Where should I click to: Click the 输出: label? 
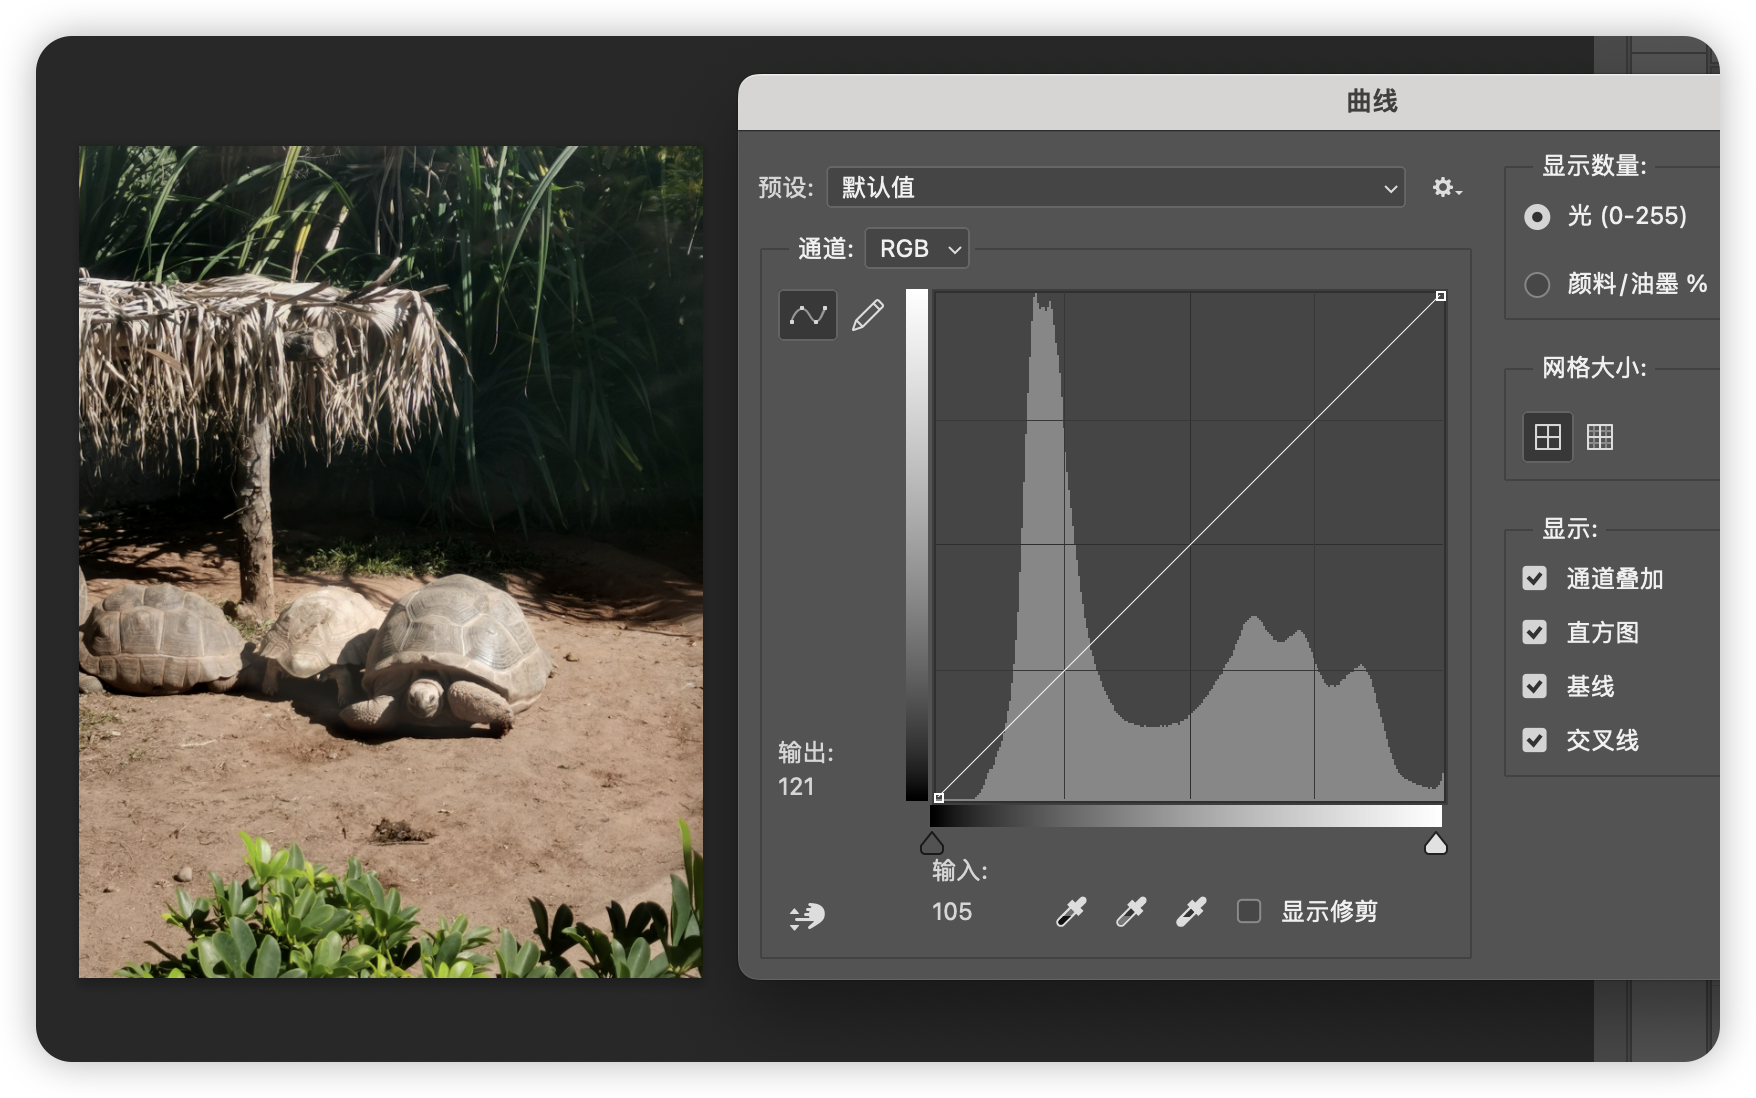[x=806, y=753]
